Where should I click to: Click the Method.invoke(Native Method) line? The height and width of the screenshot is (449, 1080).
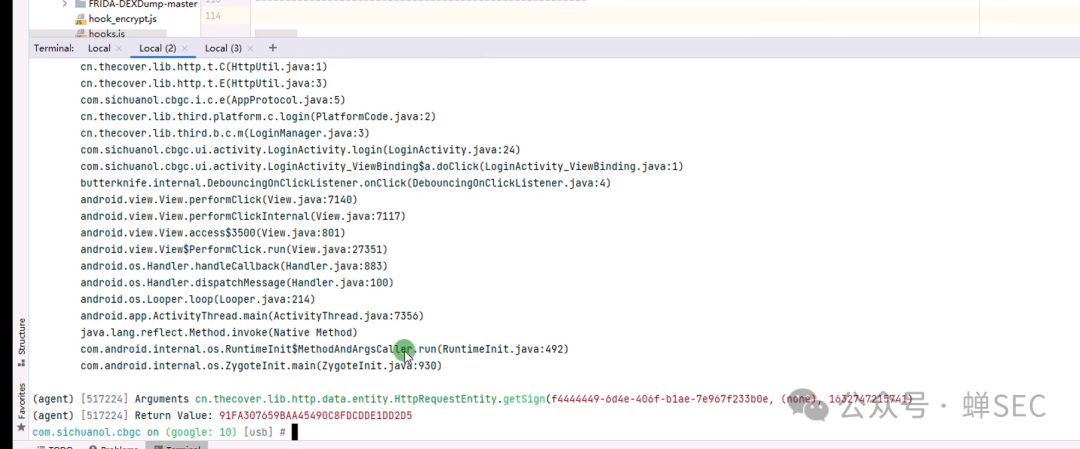point(219,333)
